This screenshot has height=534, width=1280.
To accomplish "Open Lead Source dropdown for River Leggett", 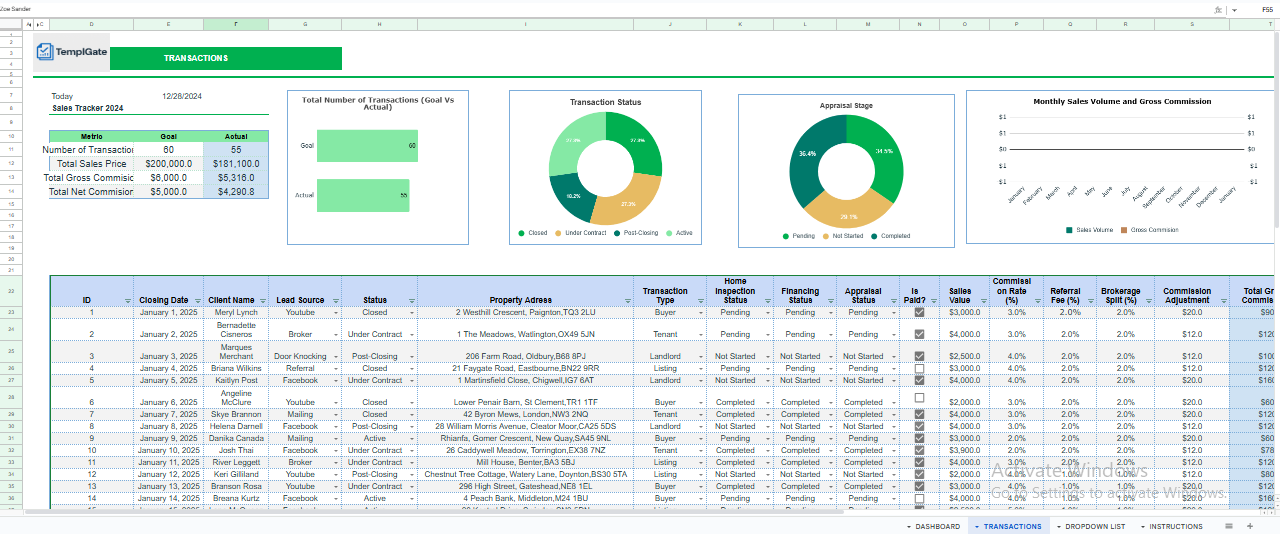I will 335,462.
